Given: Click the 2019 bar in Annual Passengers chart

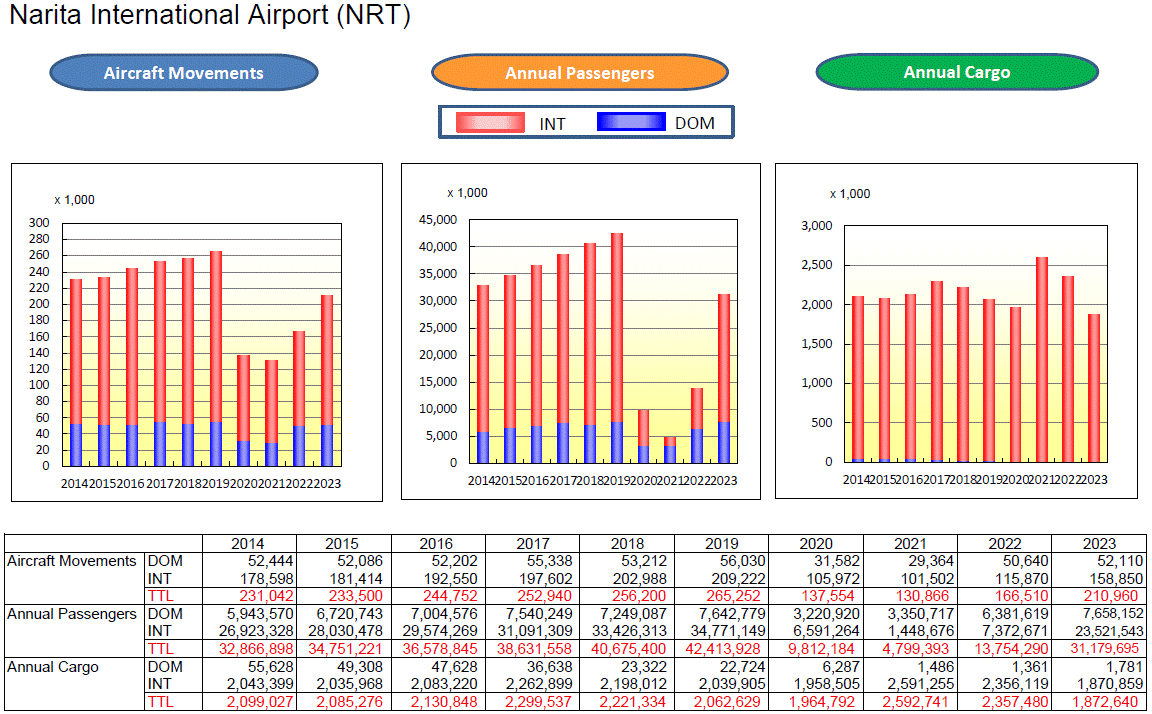Looking at the screenshot, I should (x=617, y=348).
